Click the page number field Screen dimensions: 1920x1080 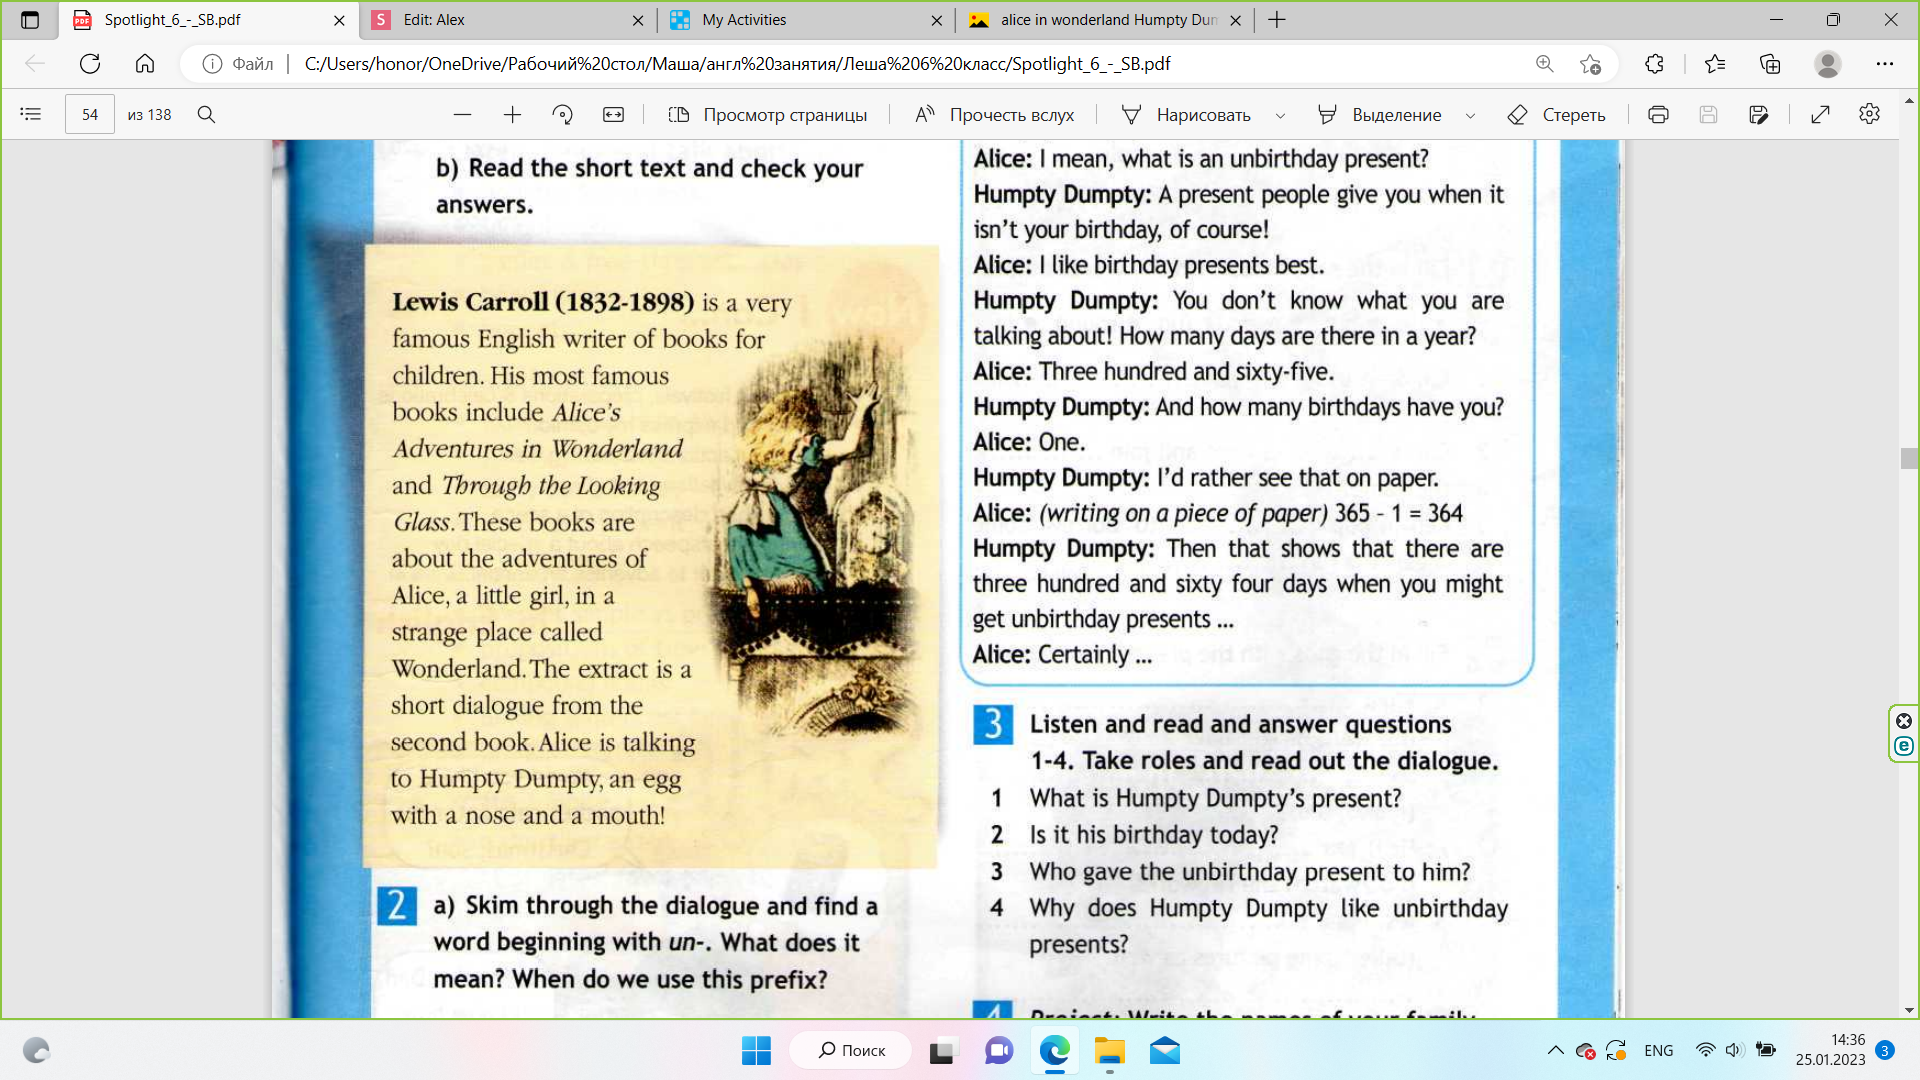(90, 115)
